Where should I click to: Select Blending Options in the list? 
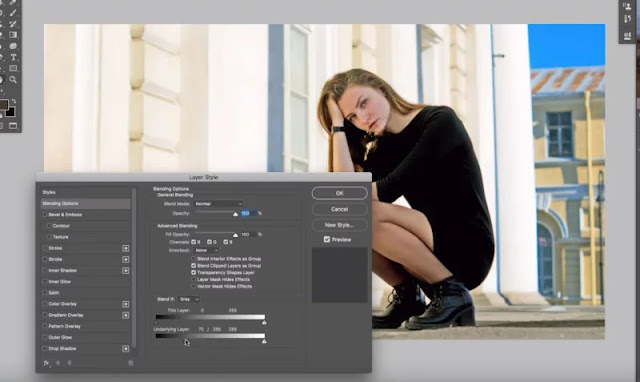86,203
